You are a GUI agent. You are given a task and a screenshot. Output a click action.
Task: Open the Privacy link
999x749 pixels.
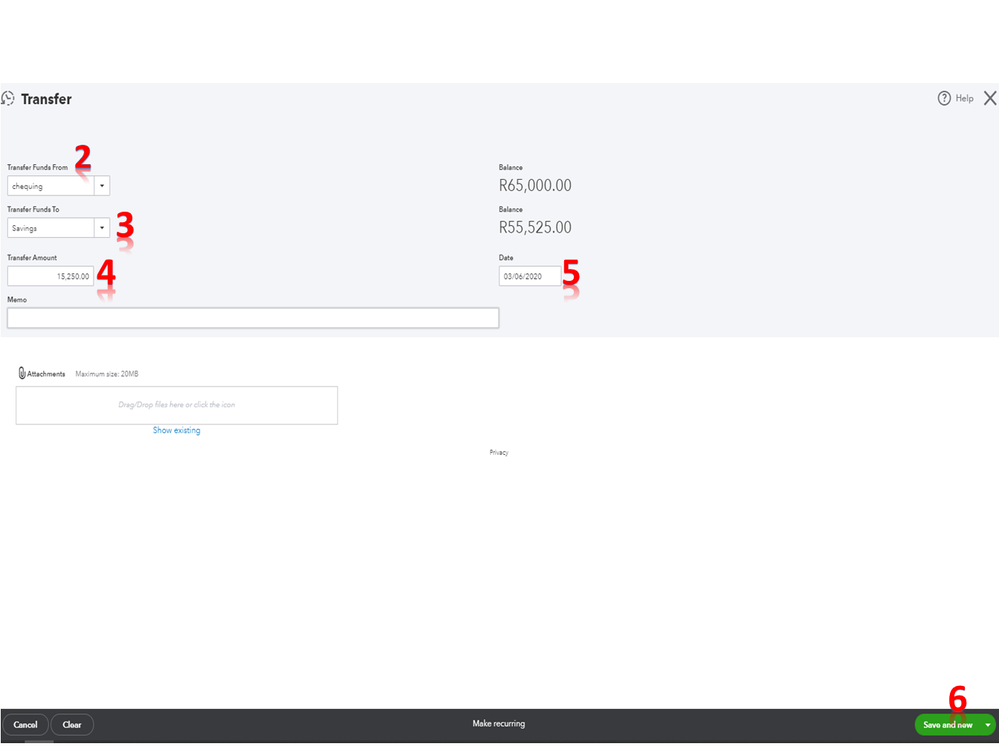pos(499,452)
